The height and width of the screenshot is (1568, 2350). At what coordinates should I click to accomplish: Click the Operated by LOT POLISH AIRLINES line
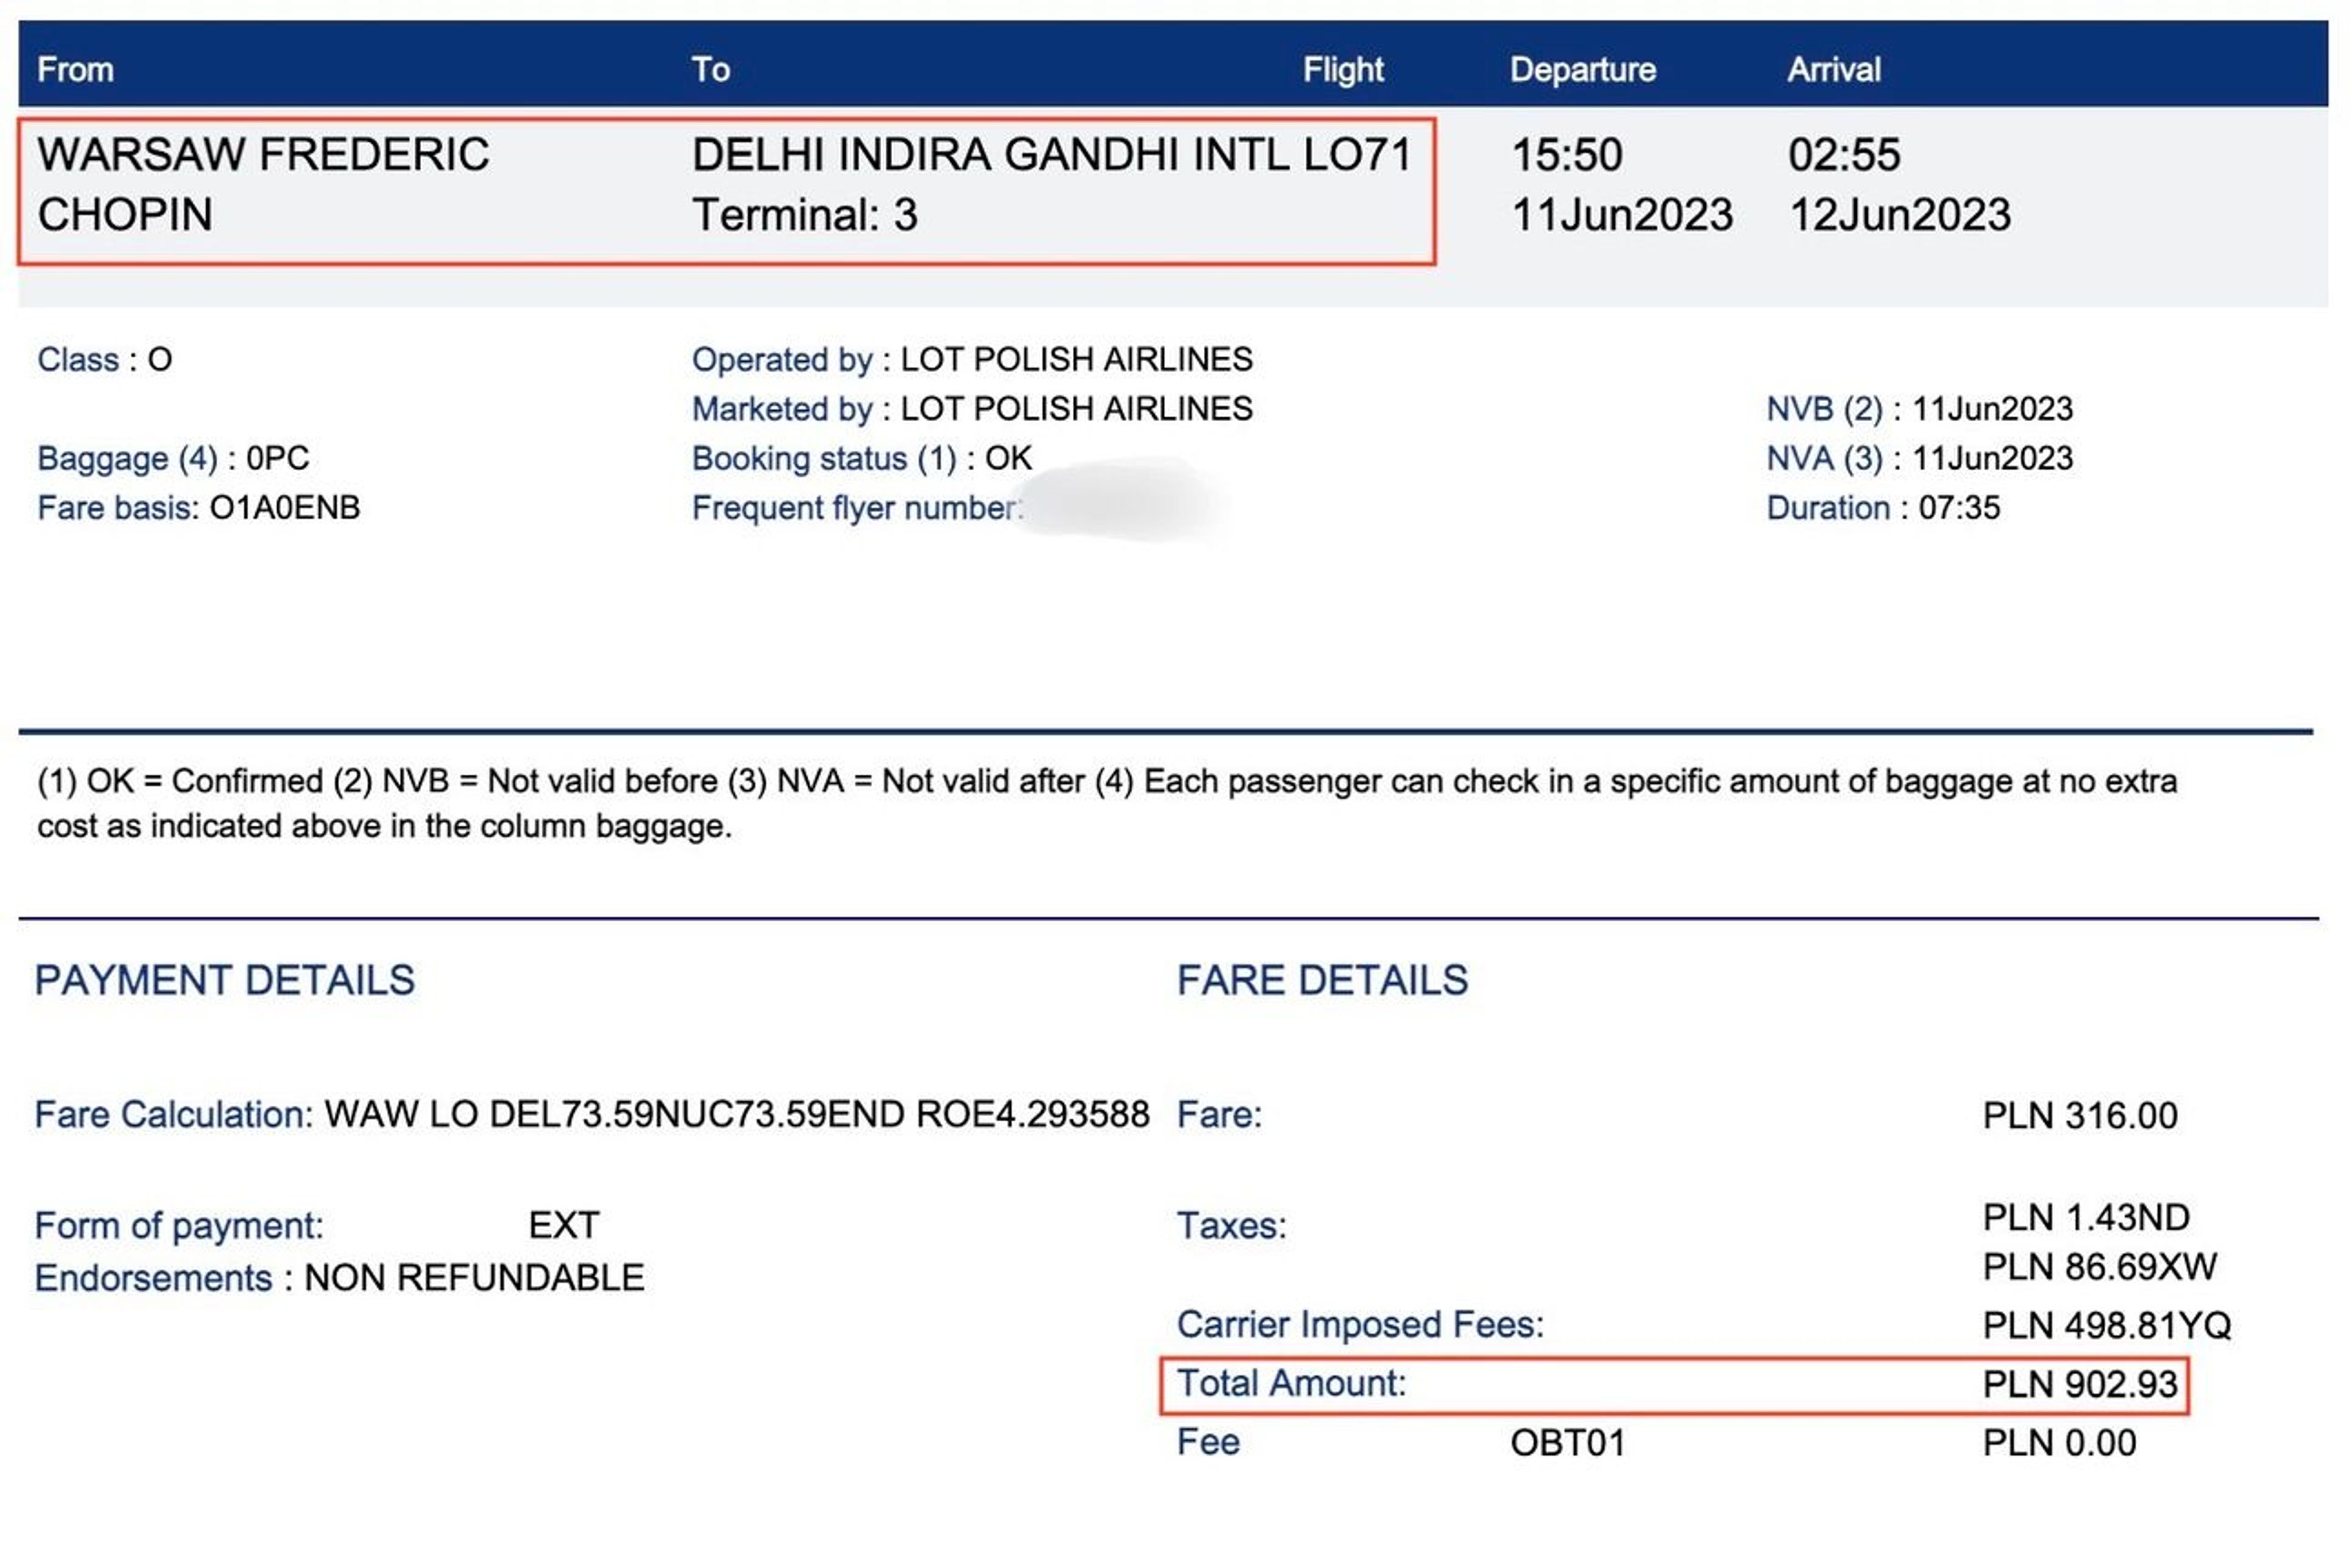click(x=971, y=359)
